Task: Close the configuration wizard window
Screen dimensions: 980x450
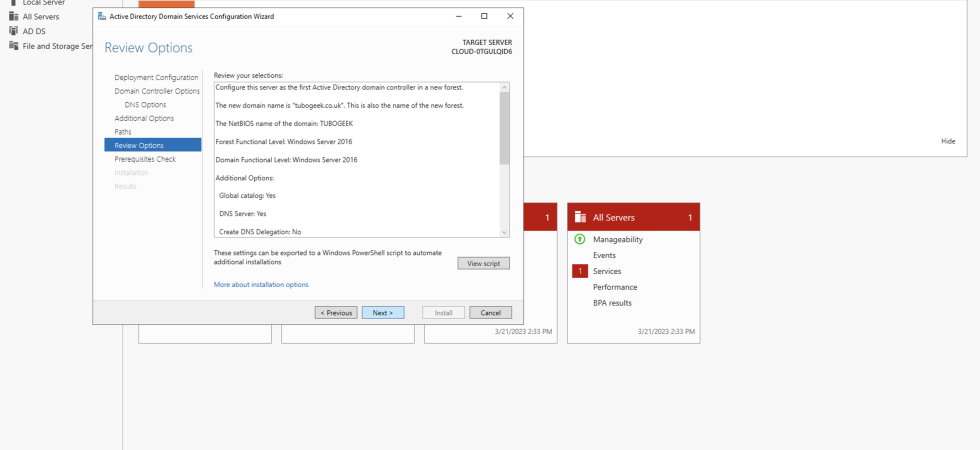Action: (x=510, y=16)
